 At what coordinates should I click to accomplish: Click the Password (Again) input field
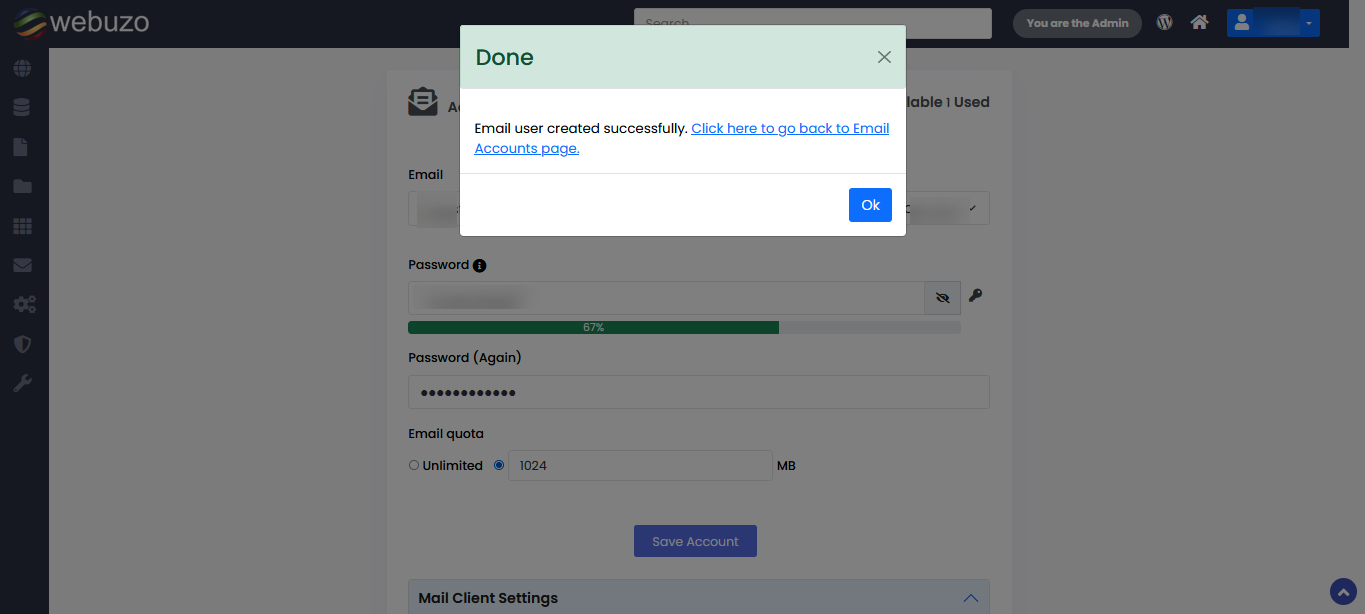coord(698,392)
